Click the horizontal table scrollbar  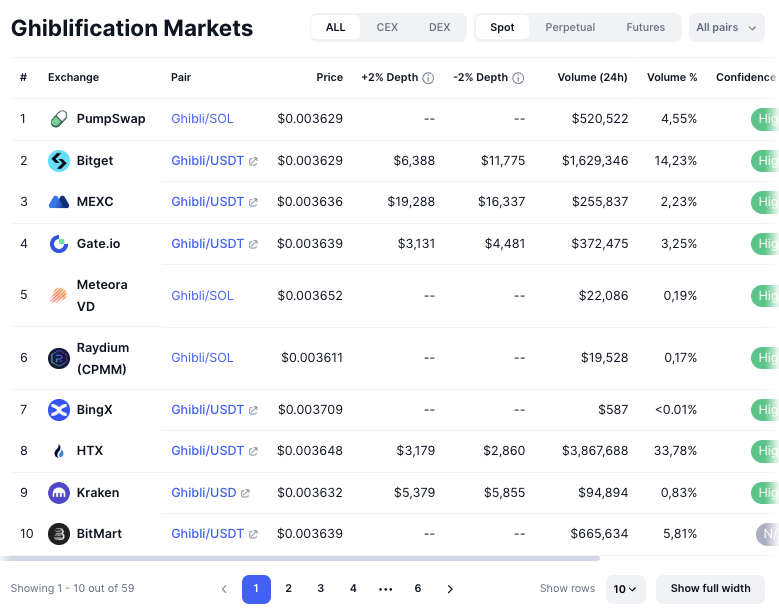tap(300, 558)
